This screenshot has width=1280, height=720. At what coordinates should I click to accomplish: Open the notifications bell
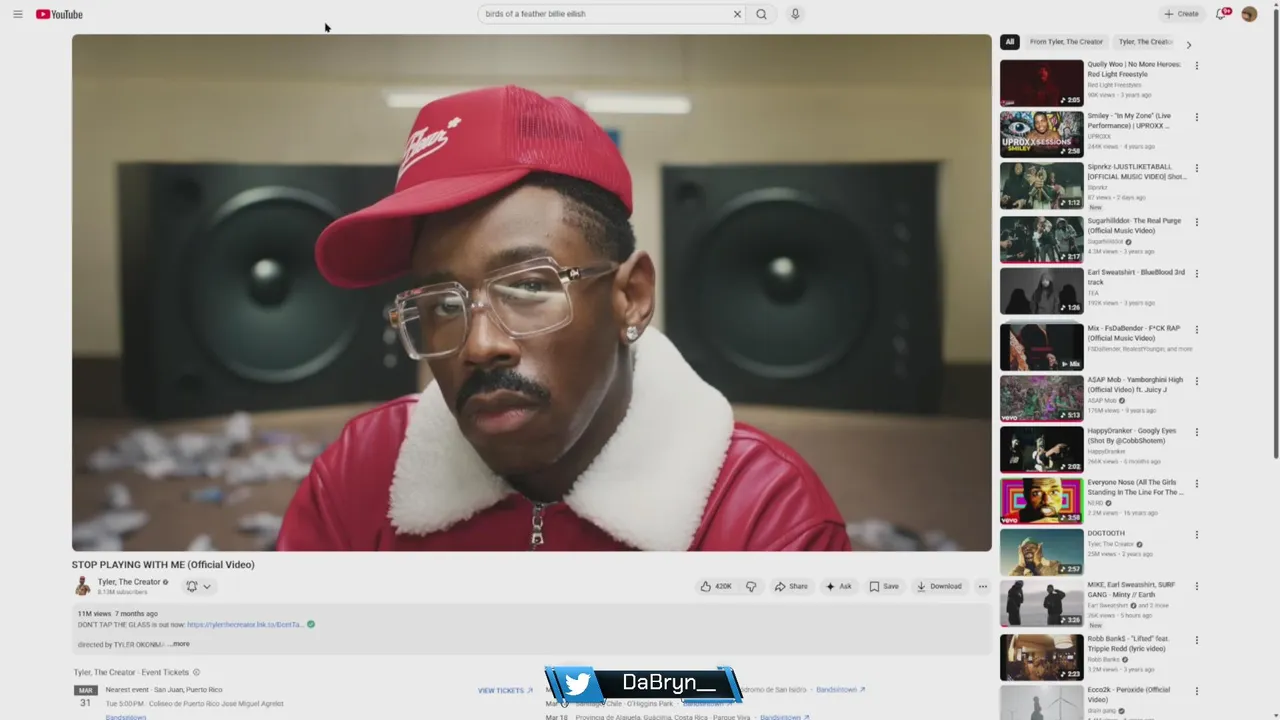pyautogui.click(x=1221, y=14)
